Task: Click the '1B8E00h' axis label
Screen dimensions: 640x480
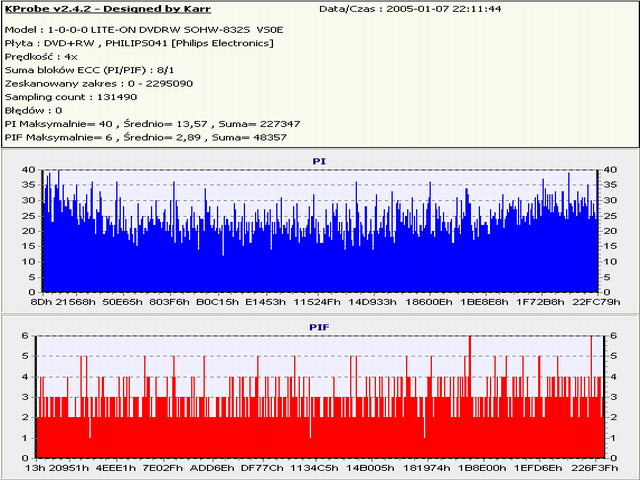Action: (x=482, y=468)
